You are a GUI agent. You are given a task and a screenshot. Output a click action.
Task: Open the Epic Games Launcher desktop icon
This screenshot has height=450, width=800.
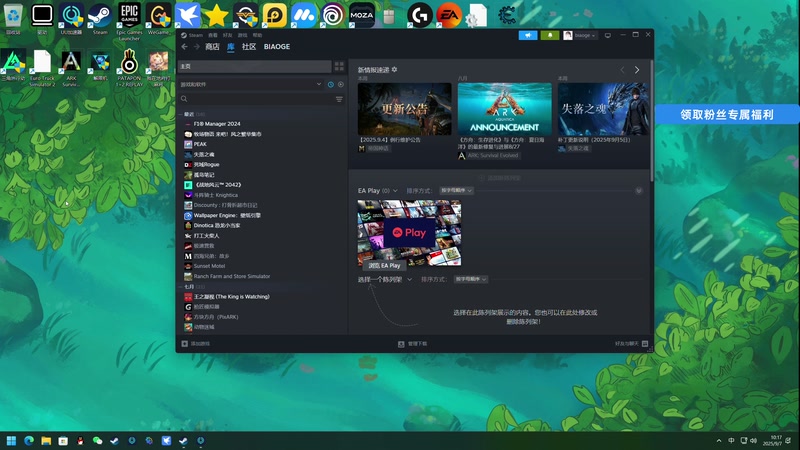tap(129, 20)
